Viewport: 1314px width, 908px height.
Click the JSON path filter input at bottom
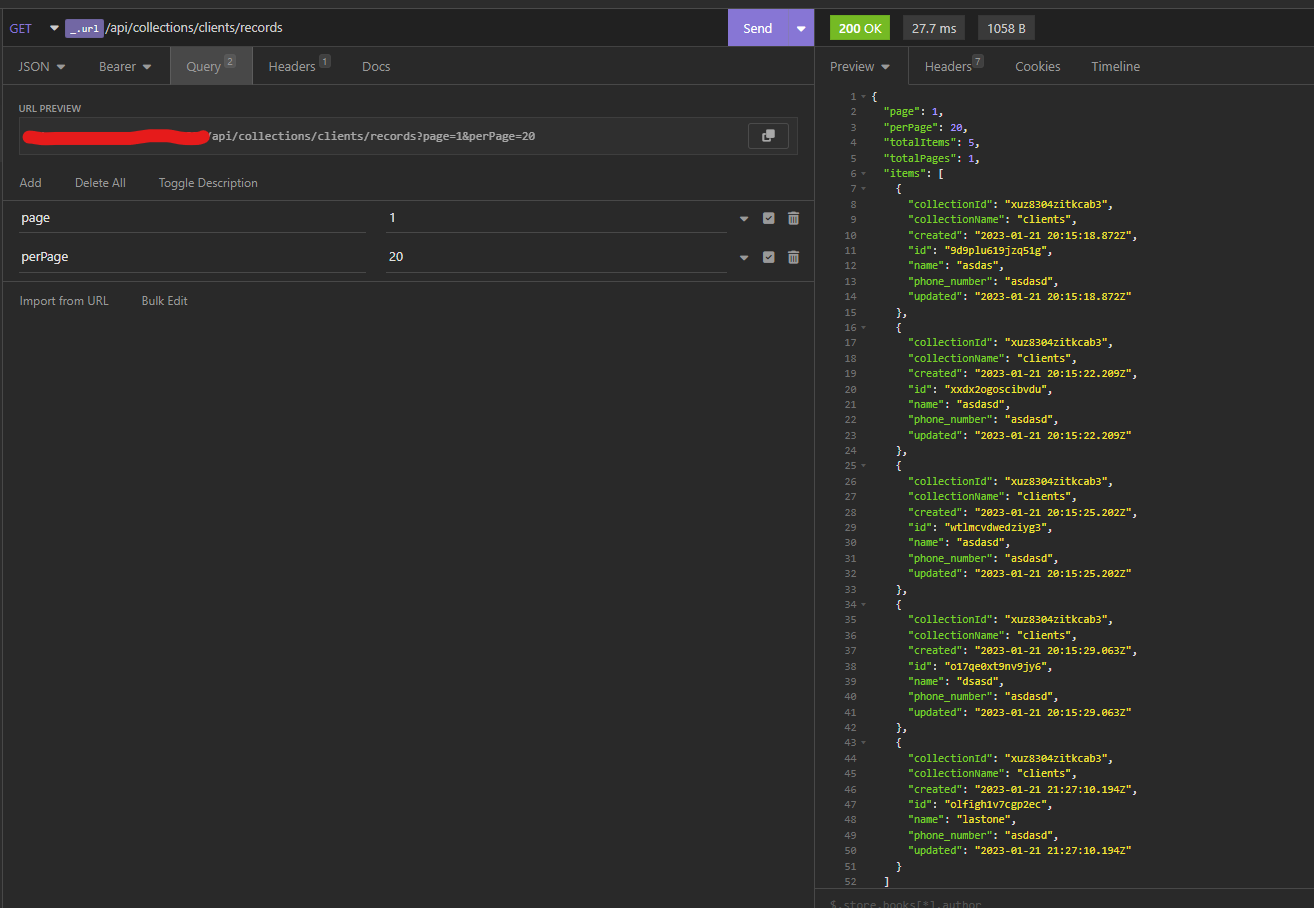tap(1000, 902)
